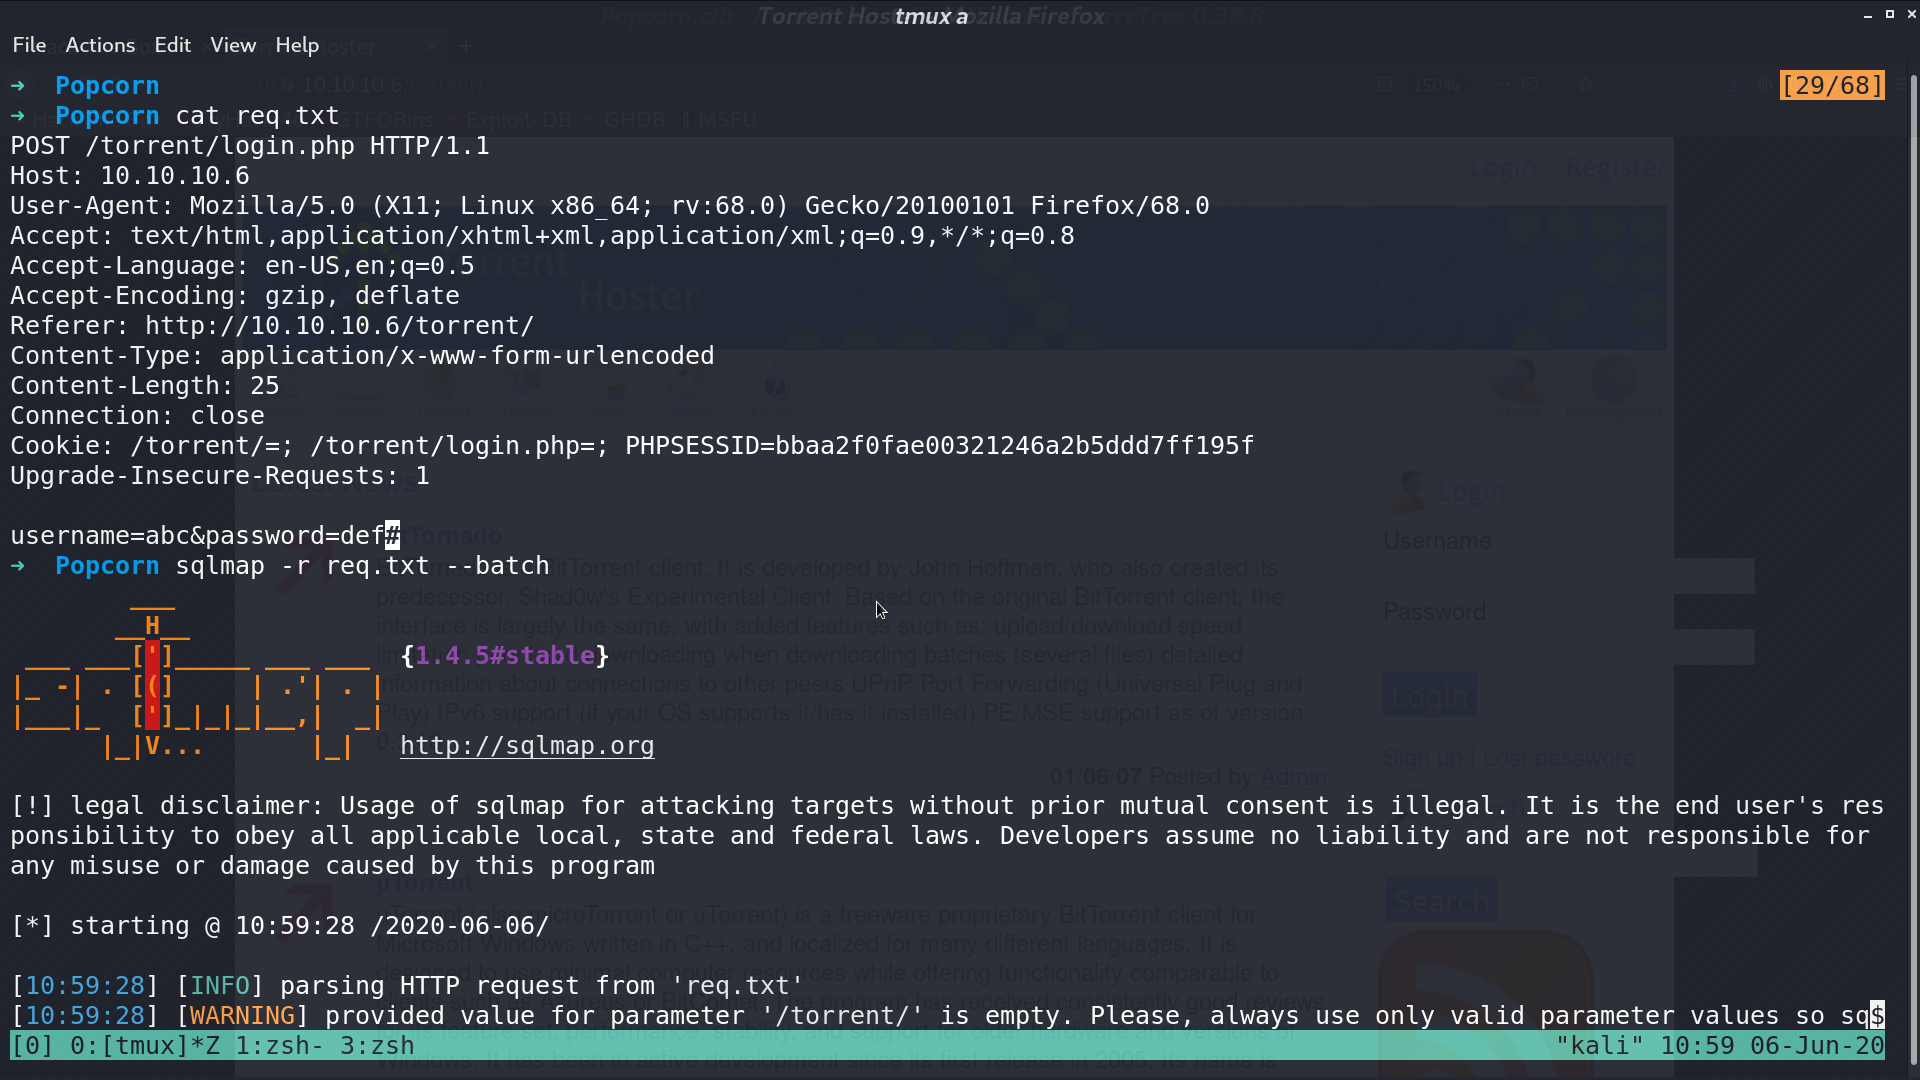This screenshot has width=1920, height=1080.
Task: Click the 'Accept-Language: en-US,en;q=0.5' line
Action: [242, 266]
